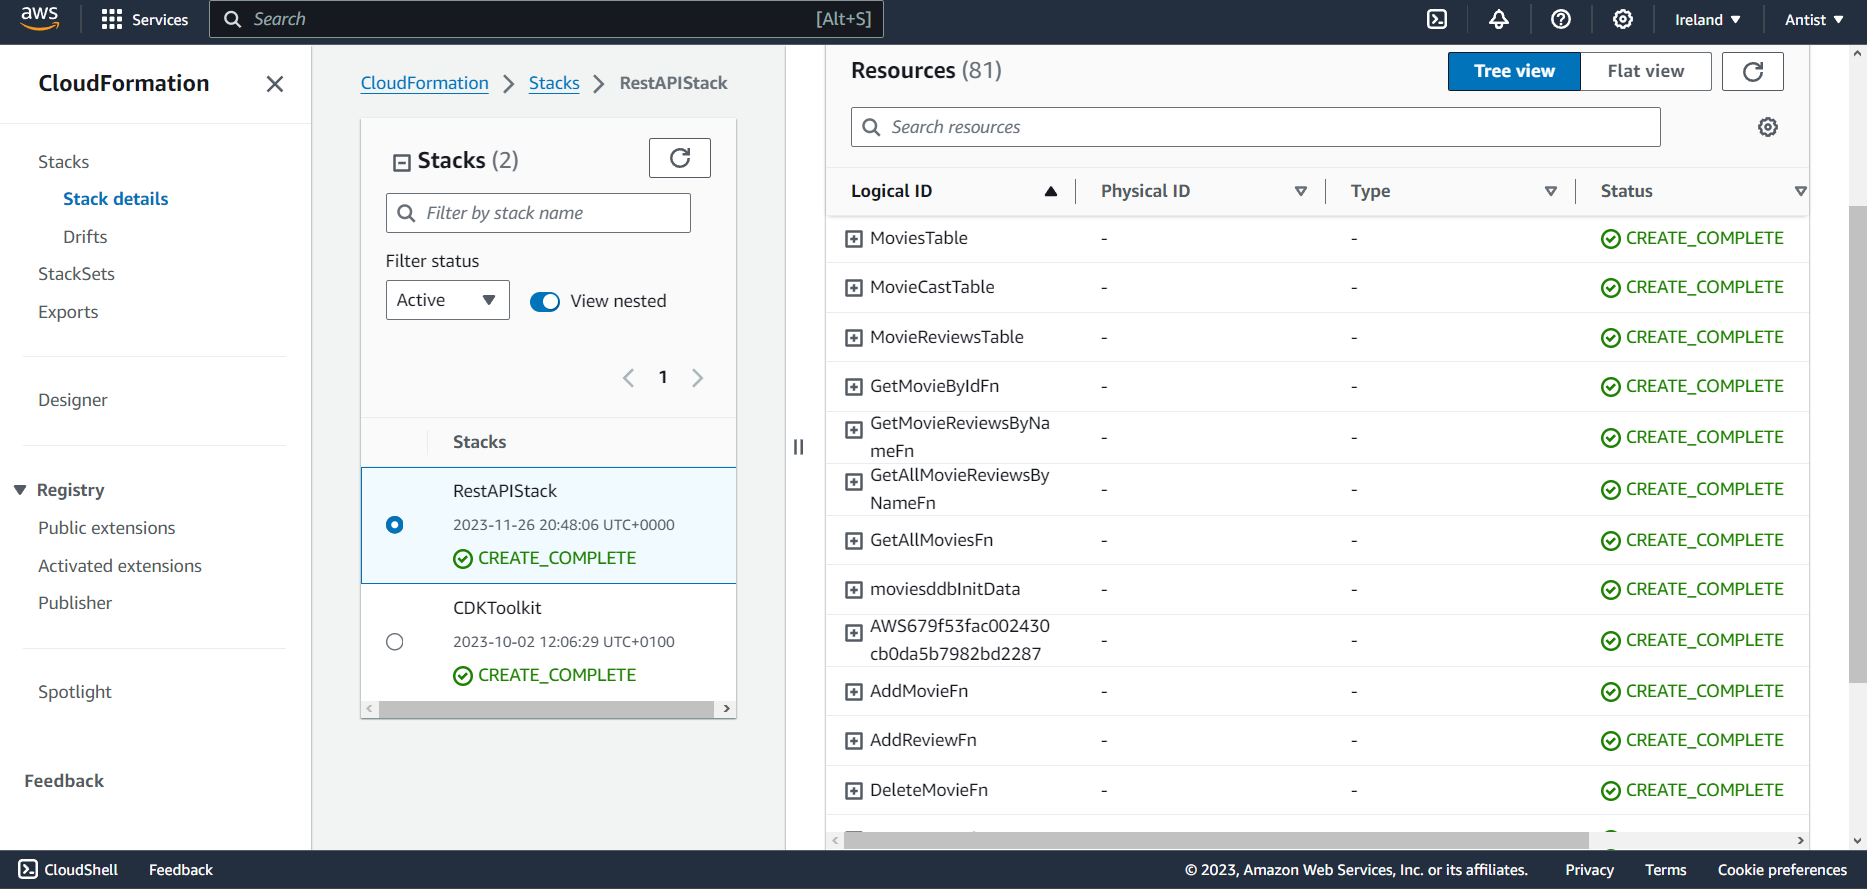Viewport: 1867px width, 889px height.
Task: Switch to Flat view
Action: (x=1646, y=71)
